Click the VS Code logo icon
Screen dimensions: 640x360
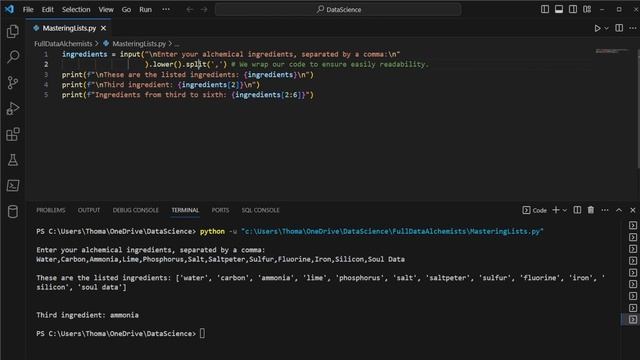(x=9, y=9)
